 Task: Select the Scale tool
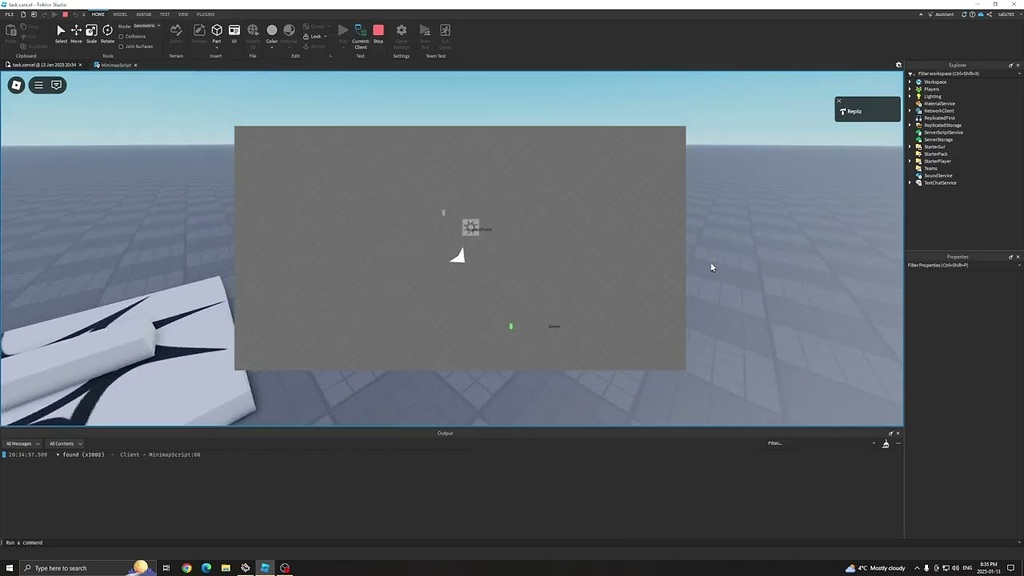(x=91, y=30)
